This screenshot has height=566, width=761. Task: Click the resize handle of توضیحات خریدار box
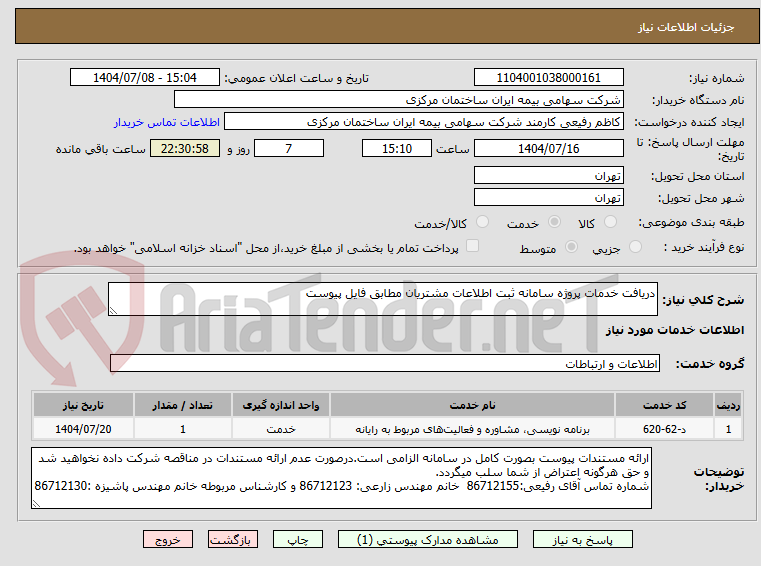(x=36, y=504)
